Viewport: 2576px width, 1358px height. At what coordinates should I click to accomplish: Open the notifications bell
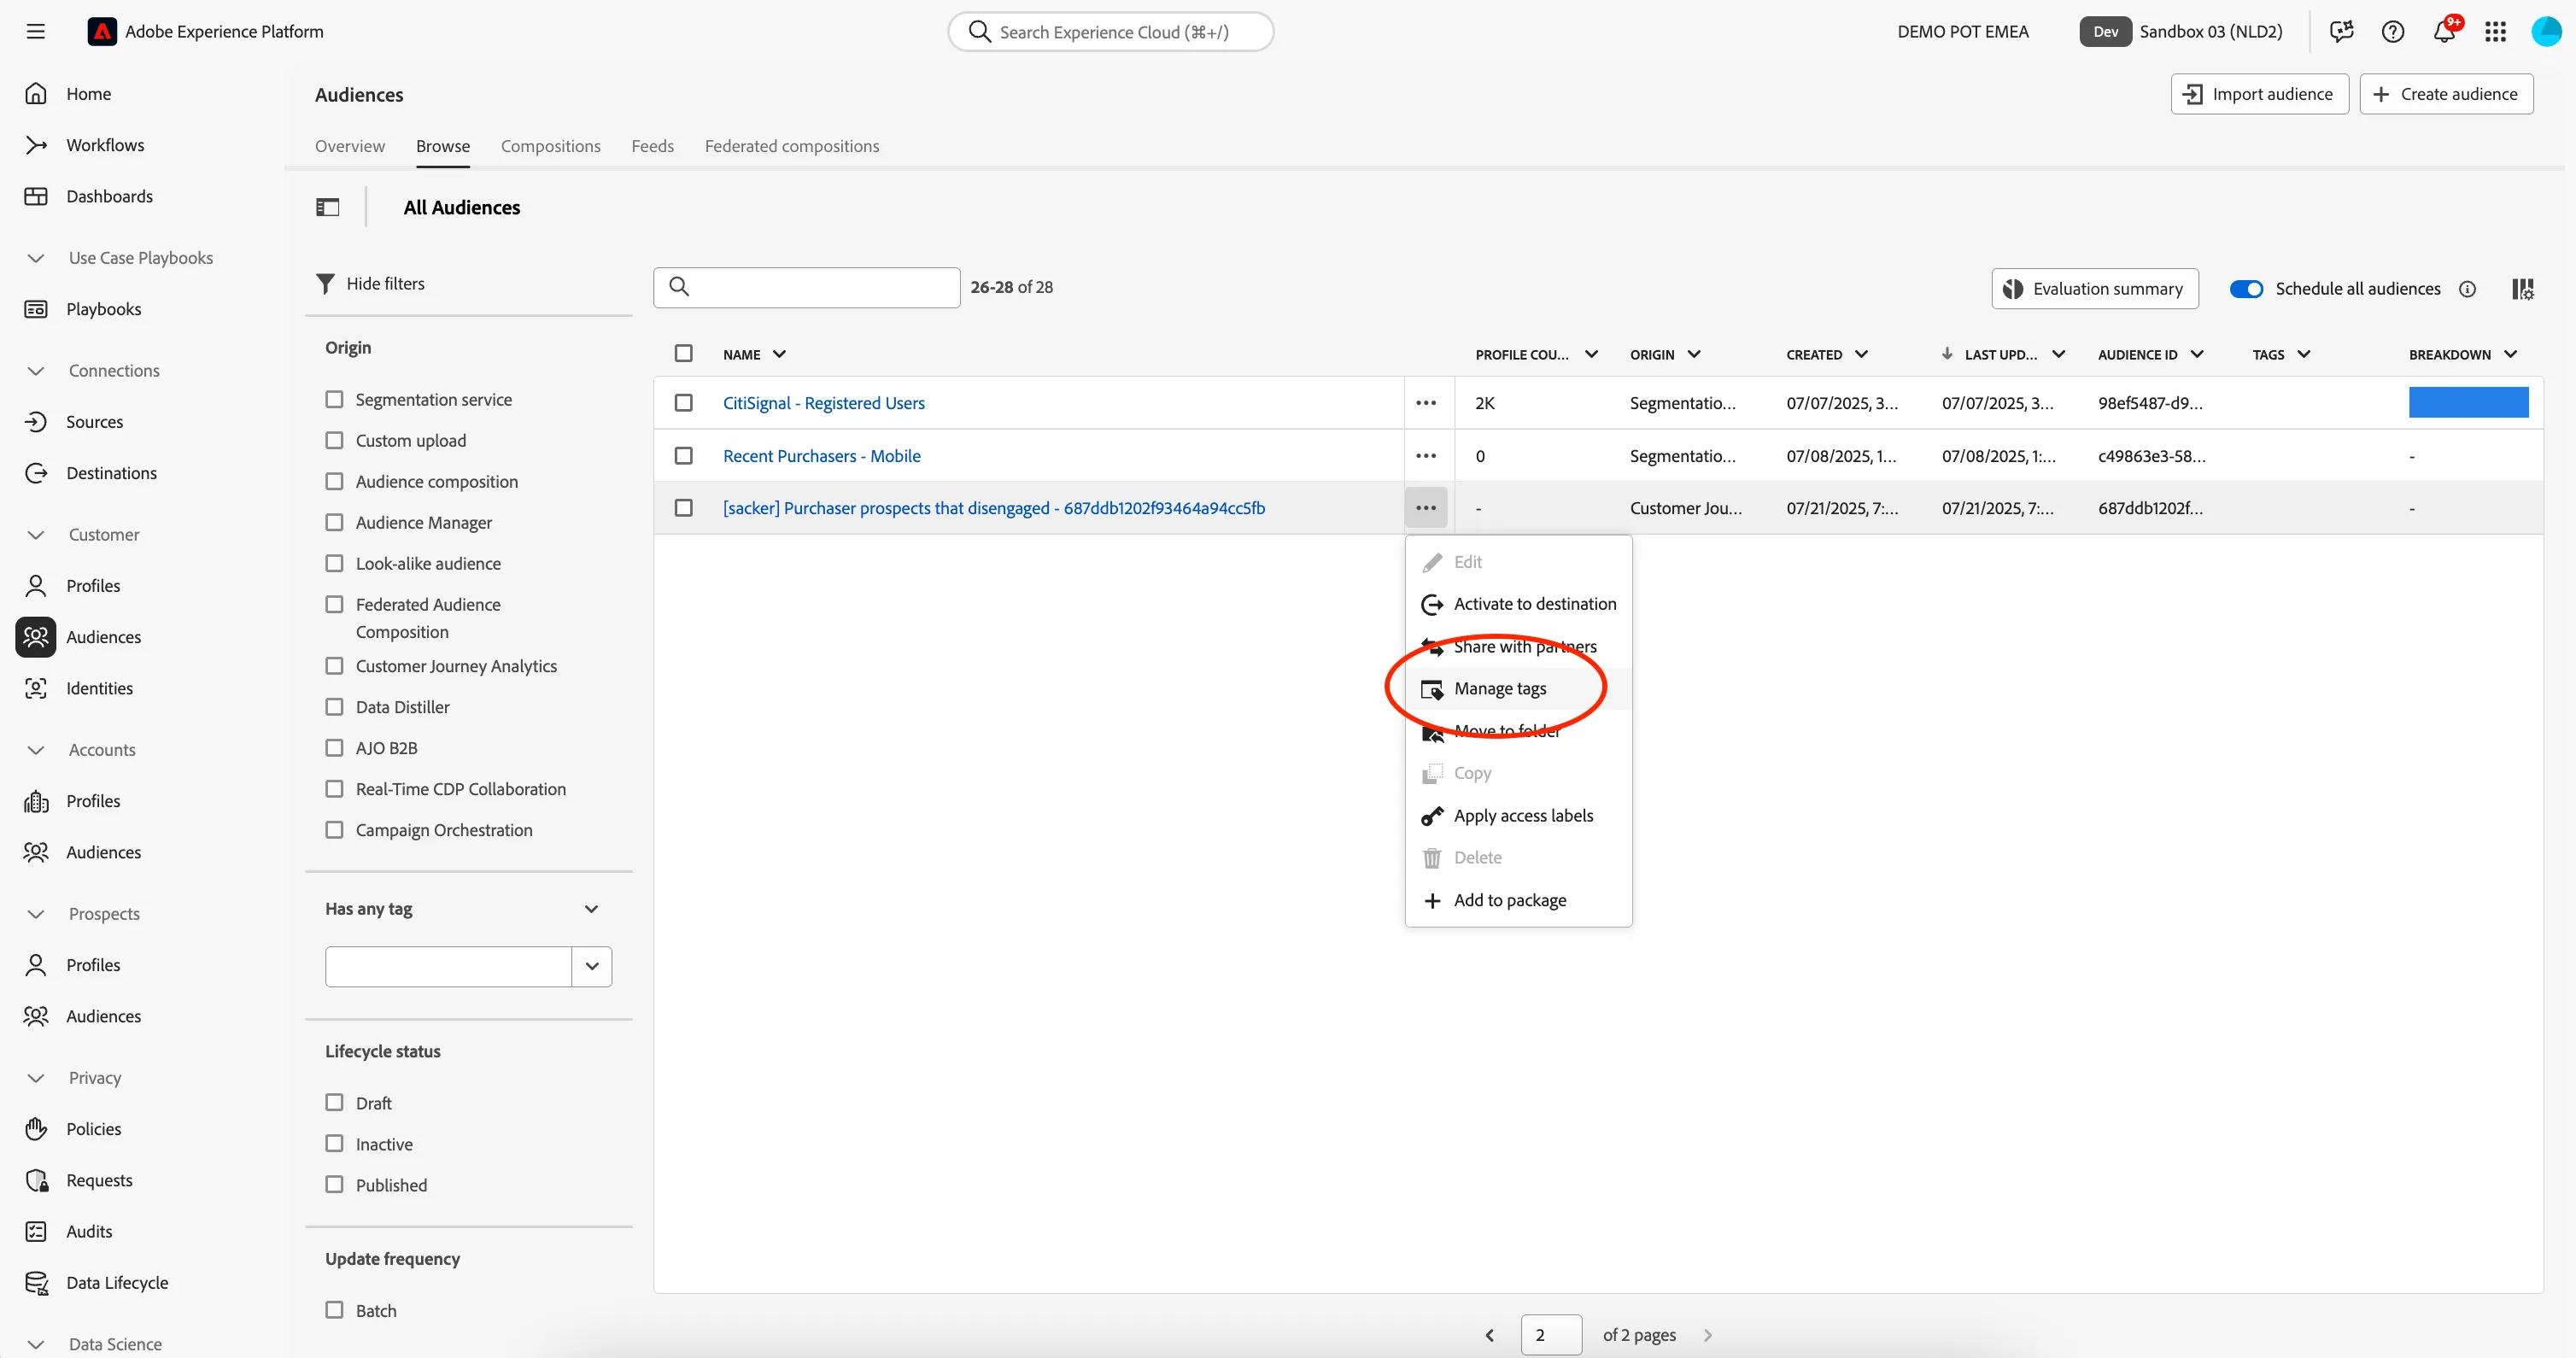(2444, 31)
